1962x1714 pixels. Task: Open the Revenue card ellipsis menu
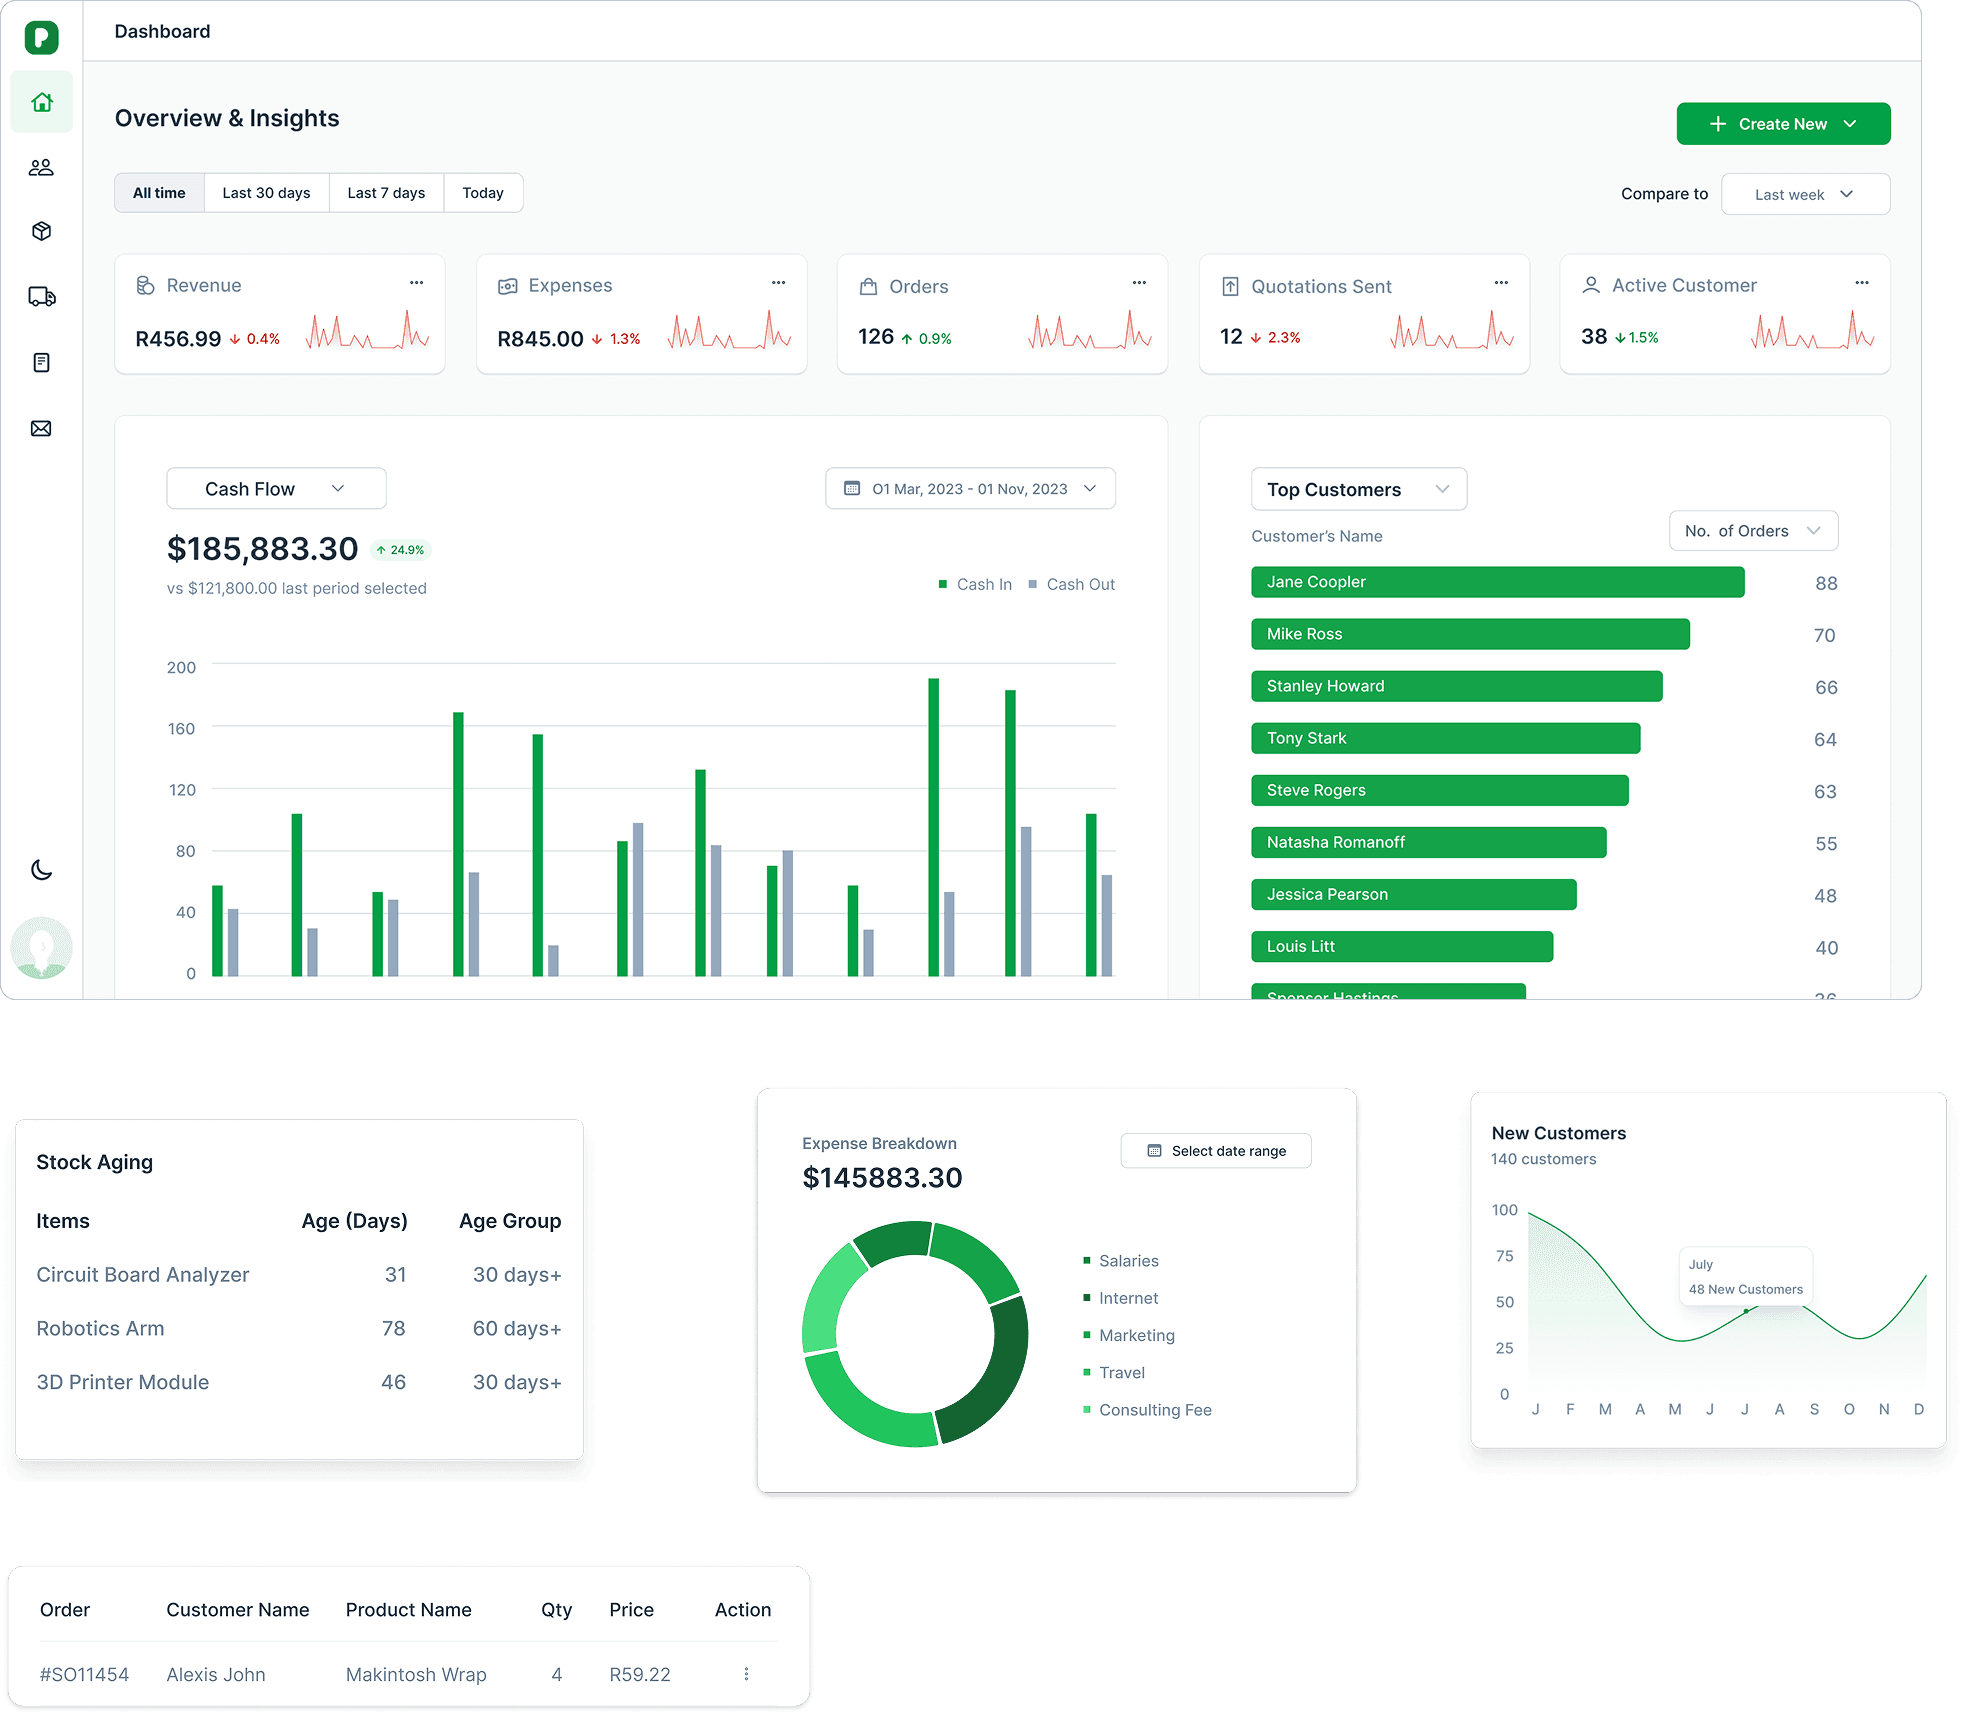tap(417, 283)
